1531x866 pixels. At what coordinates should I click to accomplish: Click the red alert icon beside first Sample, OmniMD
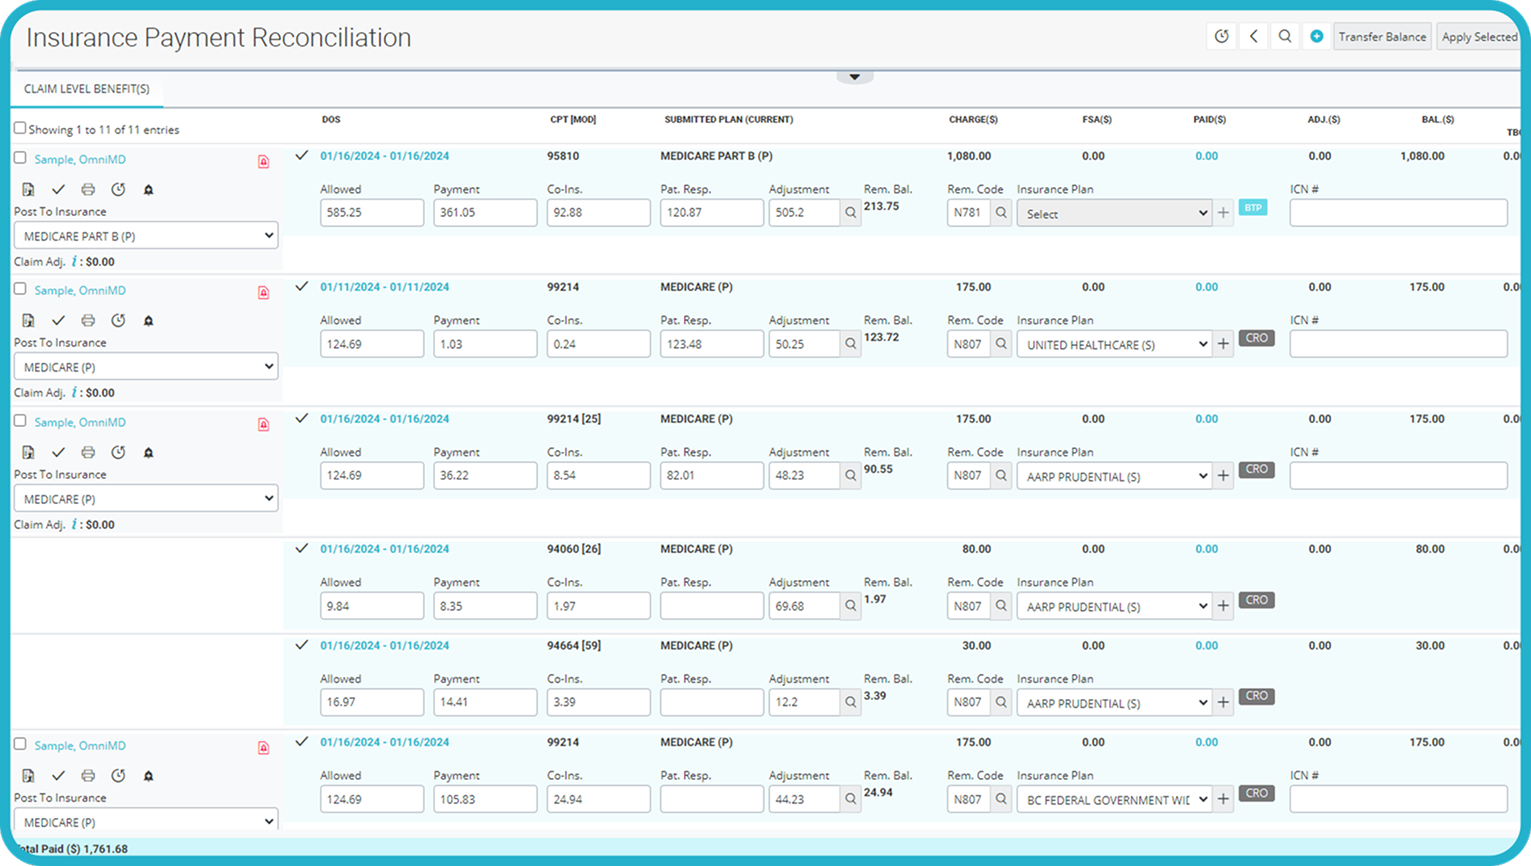tap(263, 162)
